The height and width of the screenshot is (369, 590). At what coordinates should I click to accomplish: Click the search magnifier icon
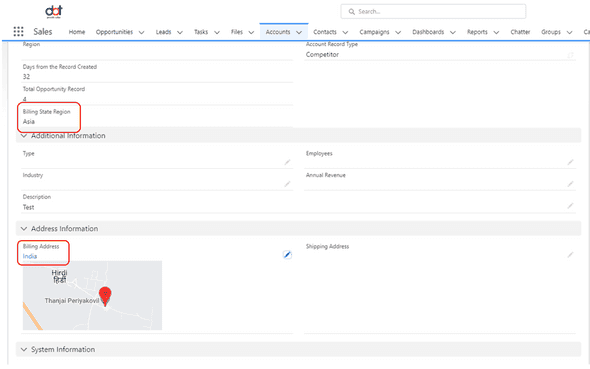click(x=351, y=12)
